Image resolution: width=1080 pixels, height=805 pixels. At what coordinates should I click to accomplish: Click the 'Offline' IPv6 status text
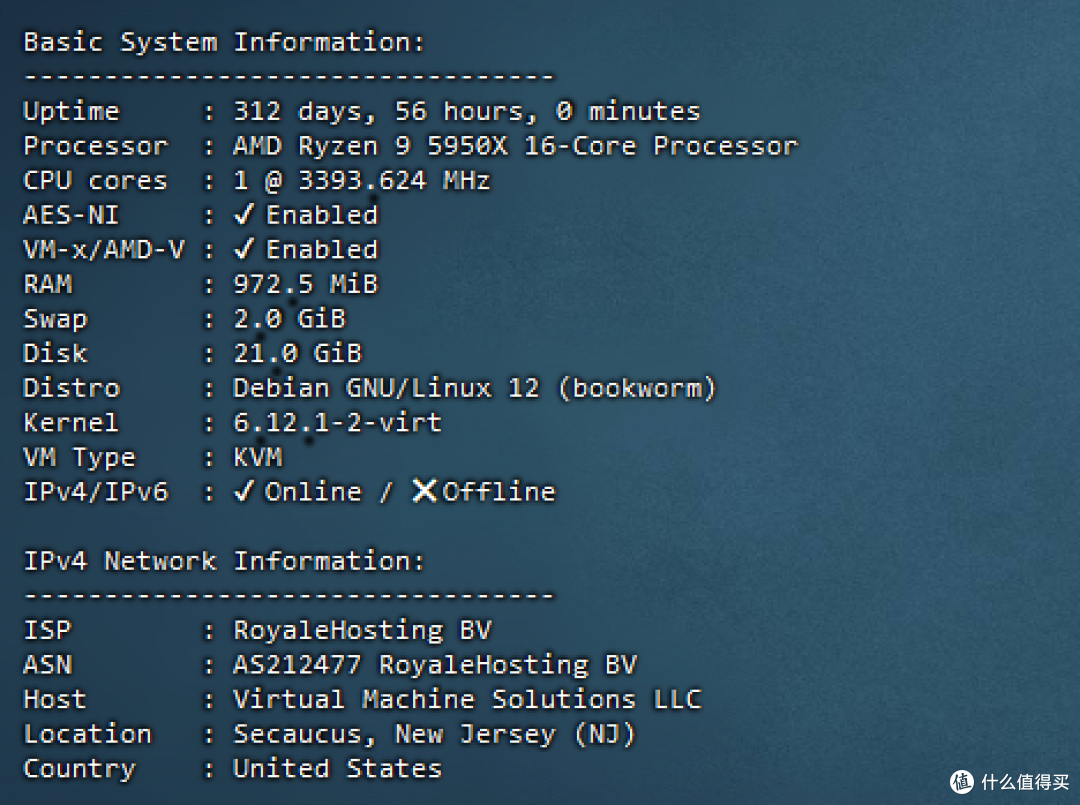click(x=499, y=492)
